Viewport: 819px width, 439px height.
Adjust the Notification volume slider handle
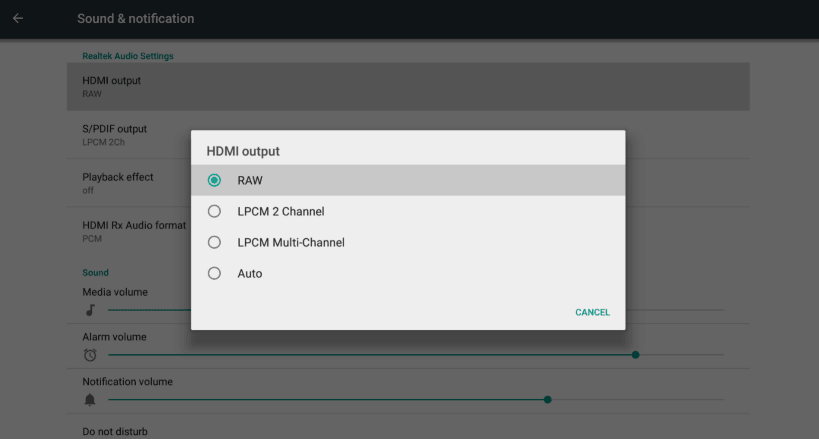[x=547, y=400]
